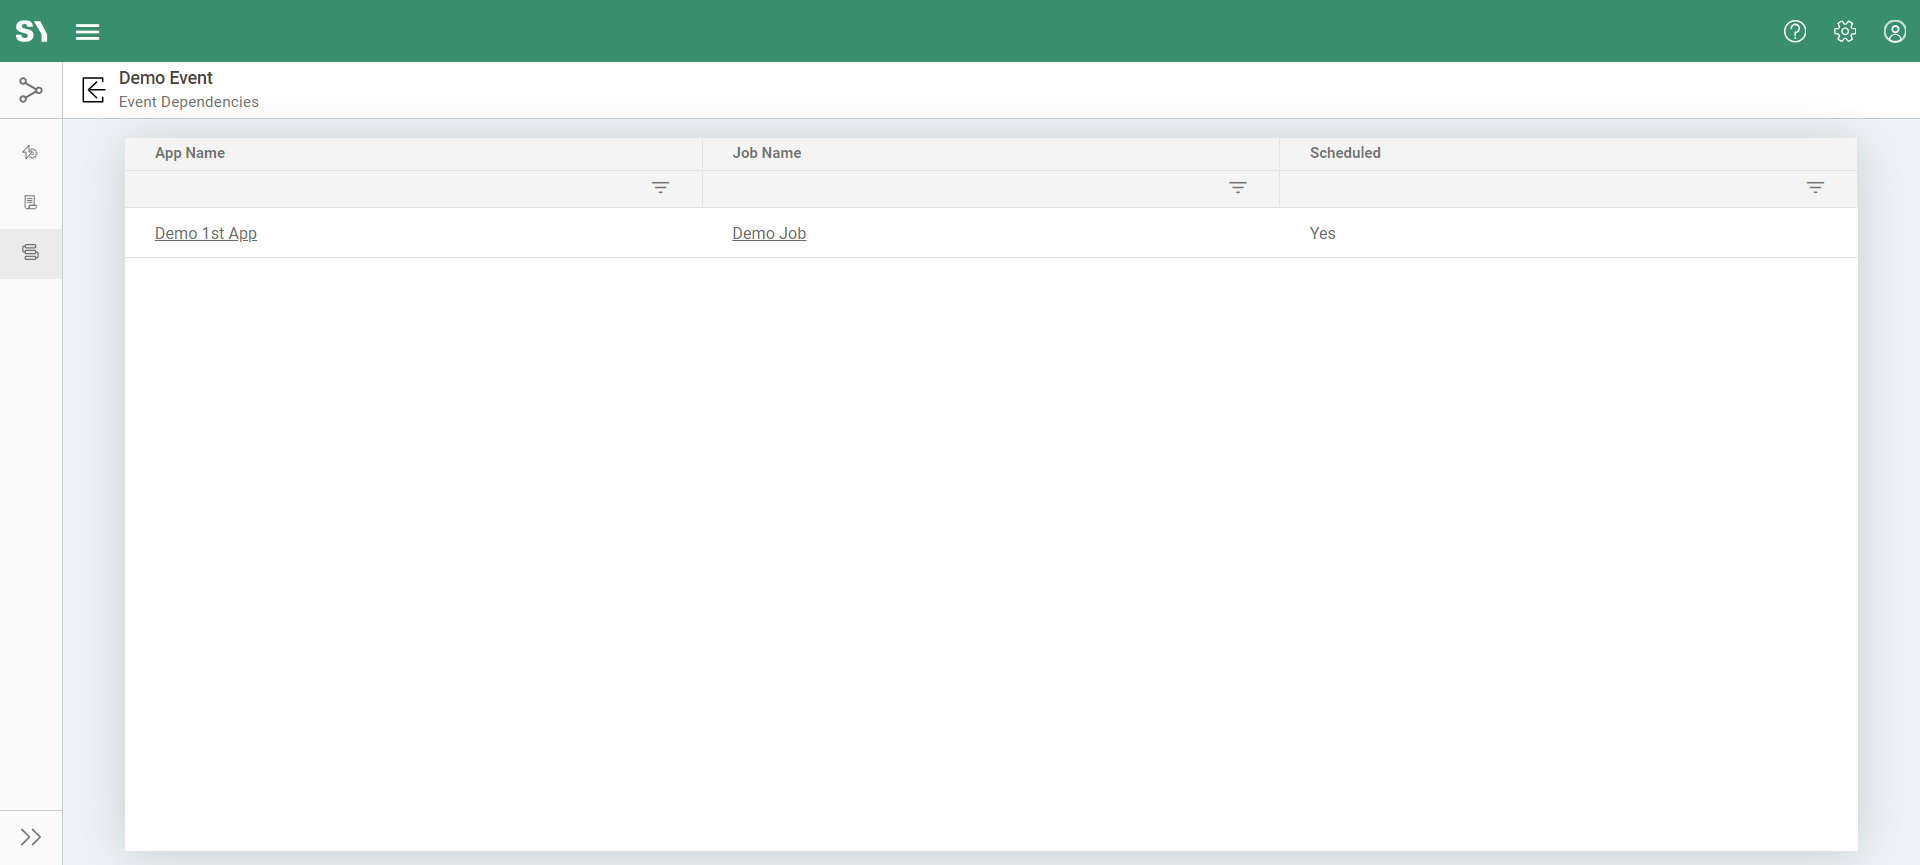
Task: Select the script document sidebar icon
Action: click(x=31, y=203)
